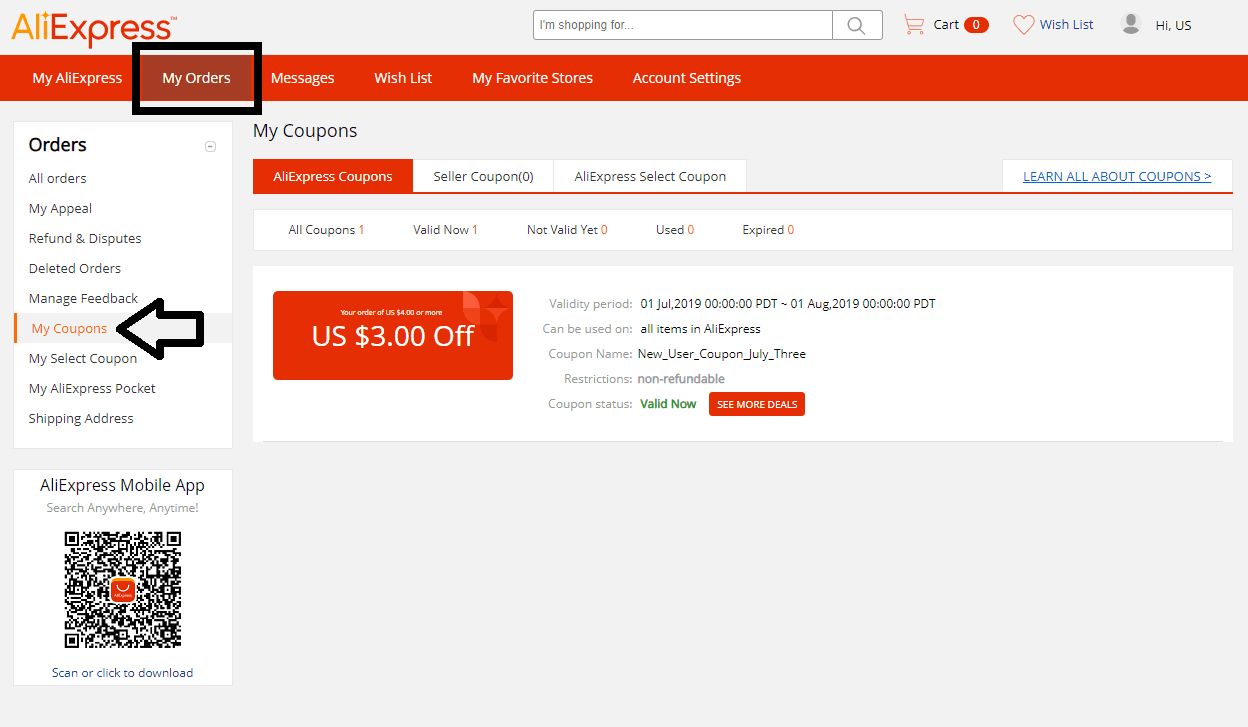Select the AliExpress Coupons tab

(x=333, y=176)
